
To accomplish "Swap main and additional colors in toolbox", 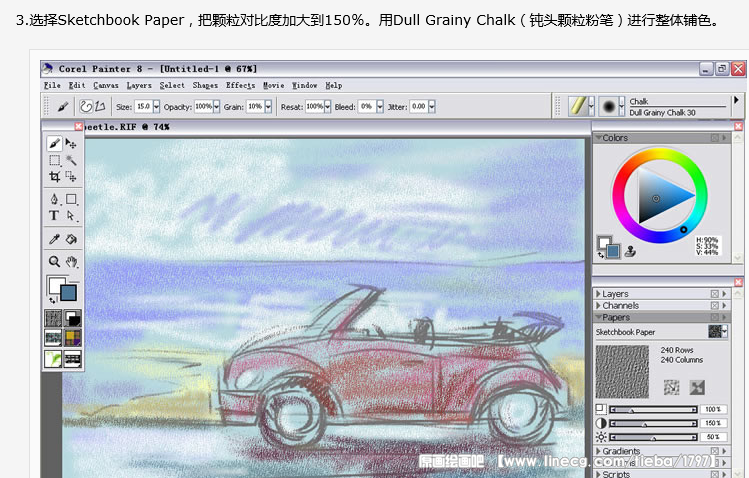I will coord(52,300).
